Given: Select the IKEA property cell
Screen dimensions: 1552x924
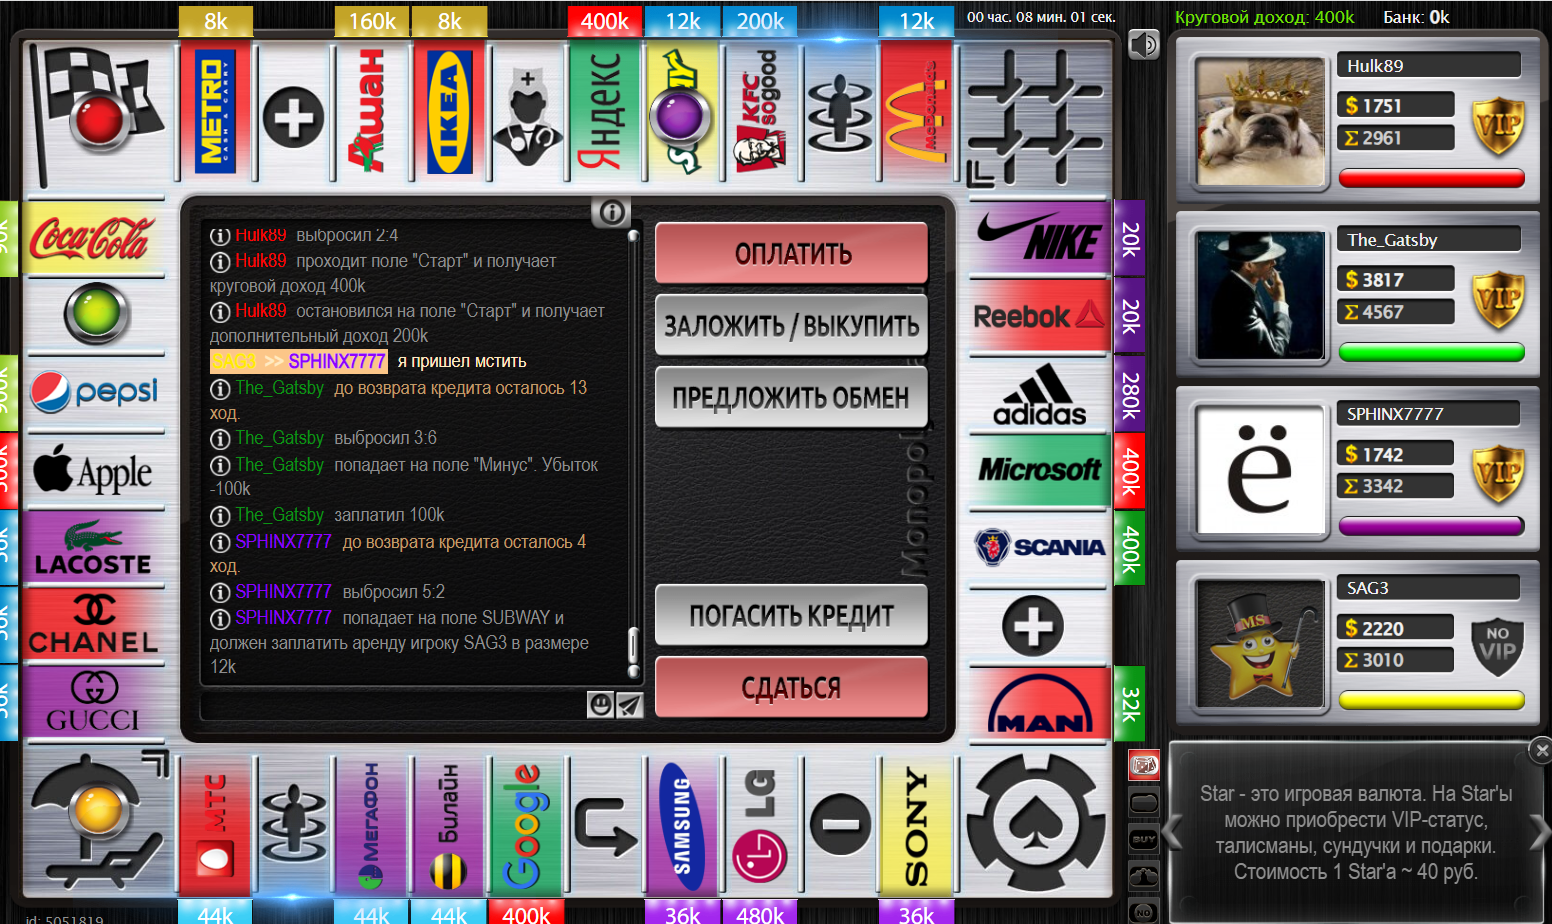Looking at the screenshot, I should pos(449,112).
